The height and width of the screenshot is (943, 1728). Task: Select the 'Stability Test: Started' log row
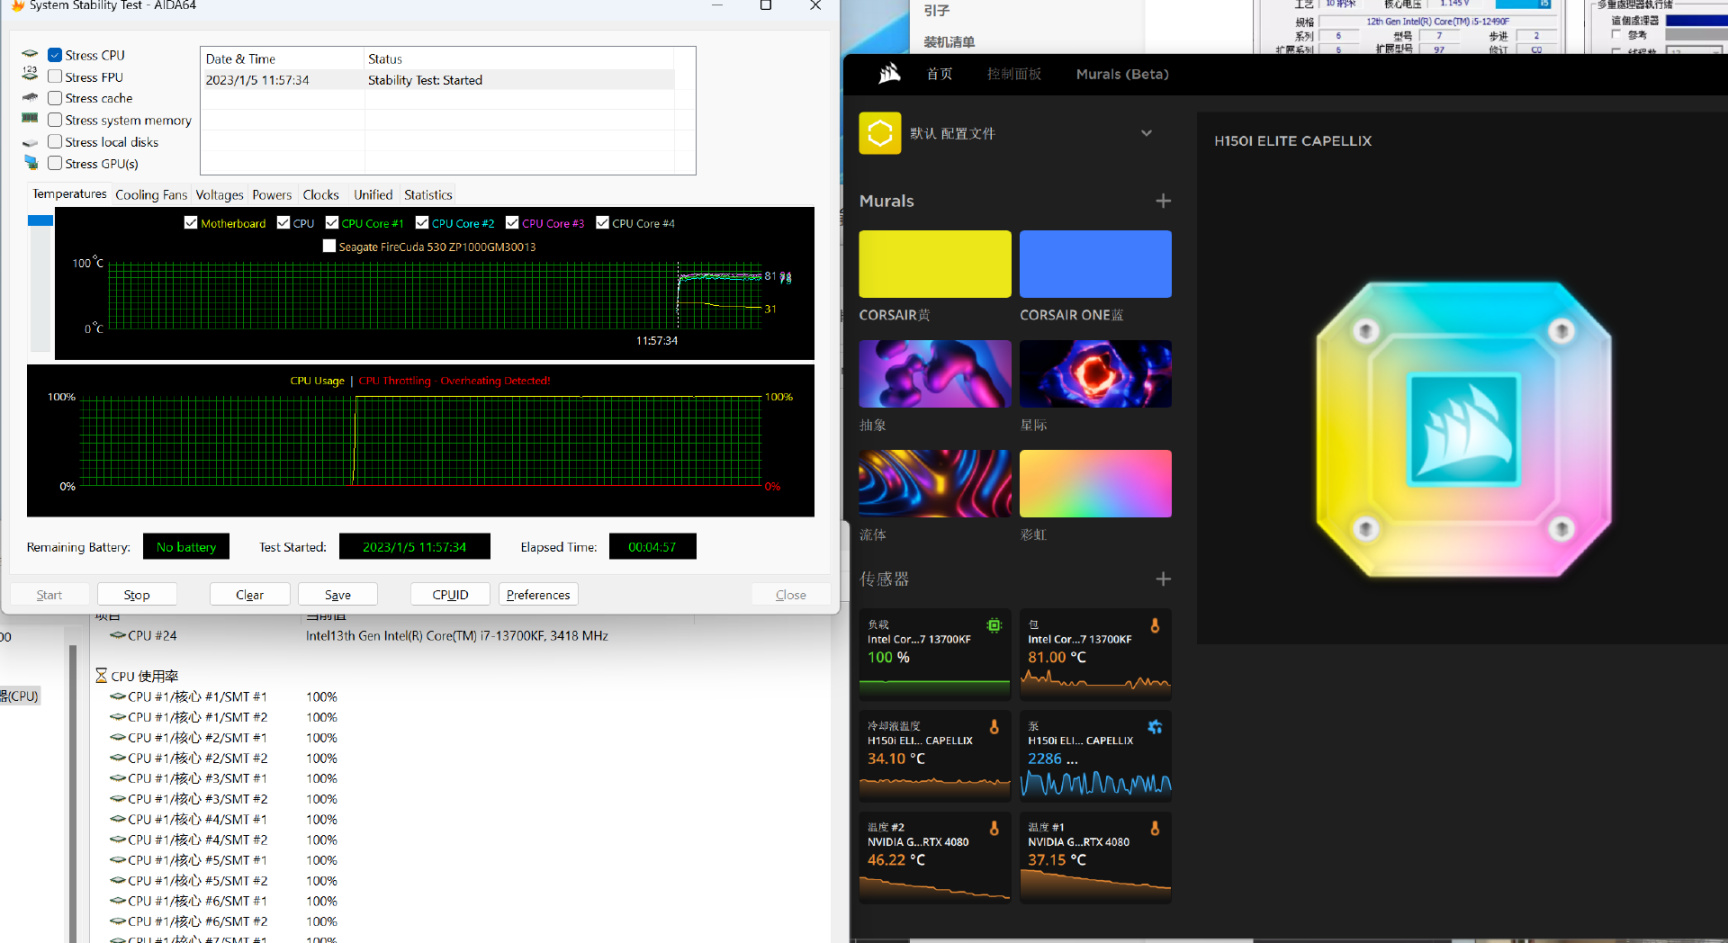(x=438, y=80)
